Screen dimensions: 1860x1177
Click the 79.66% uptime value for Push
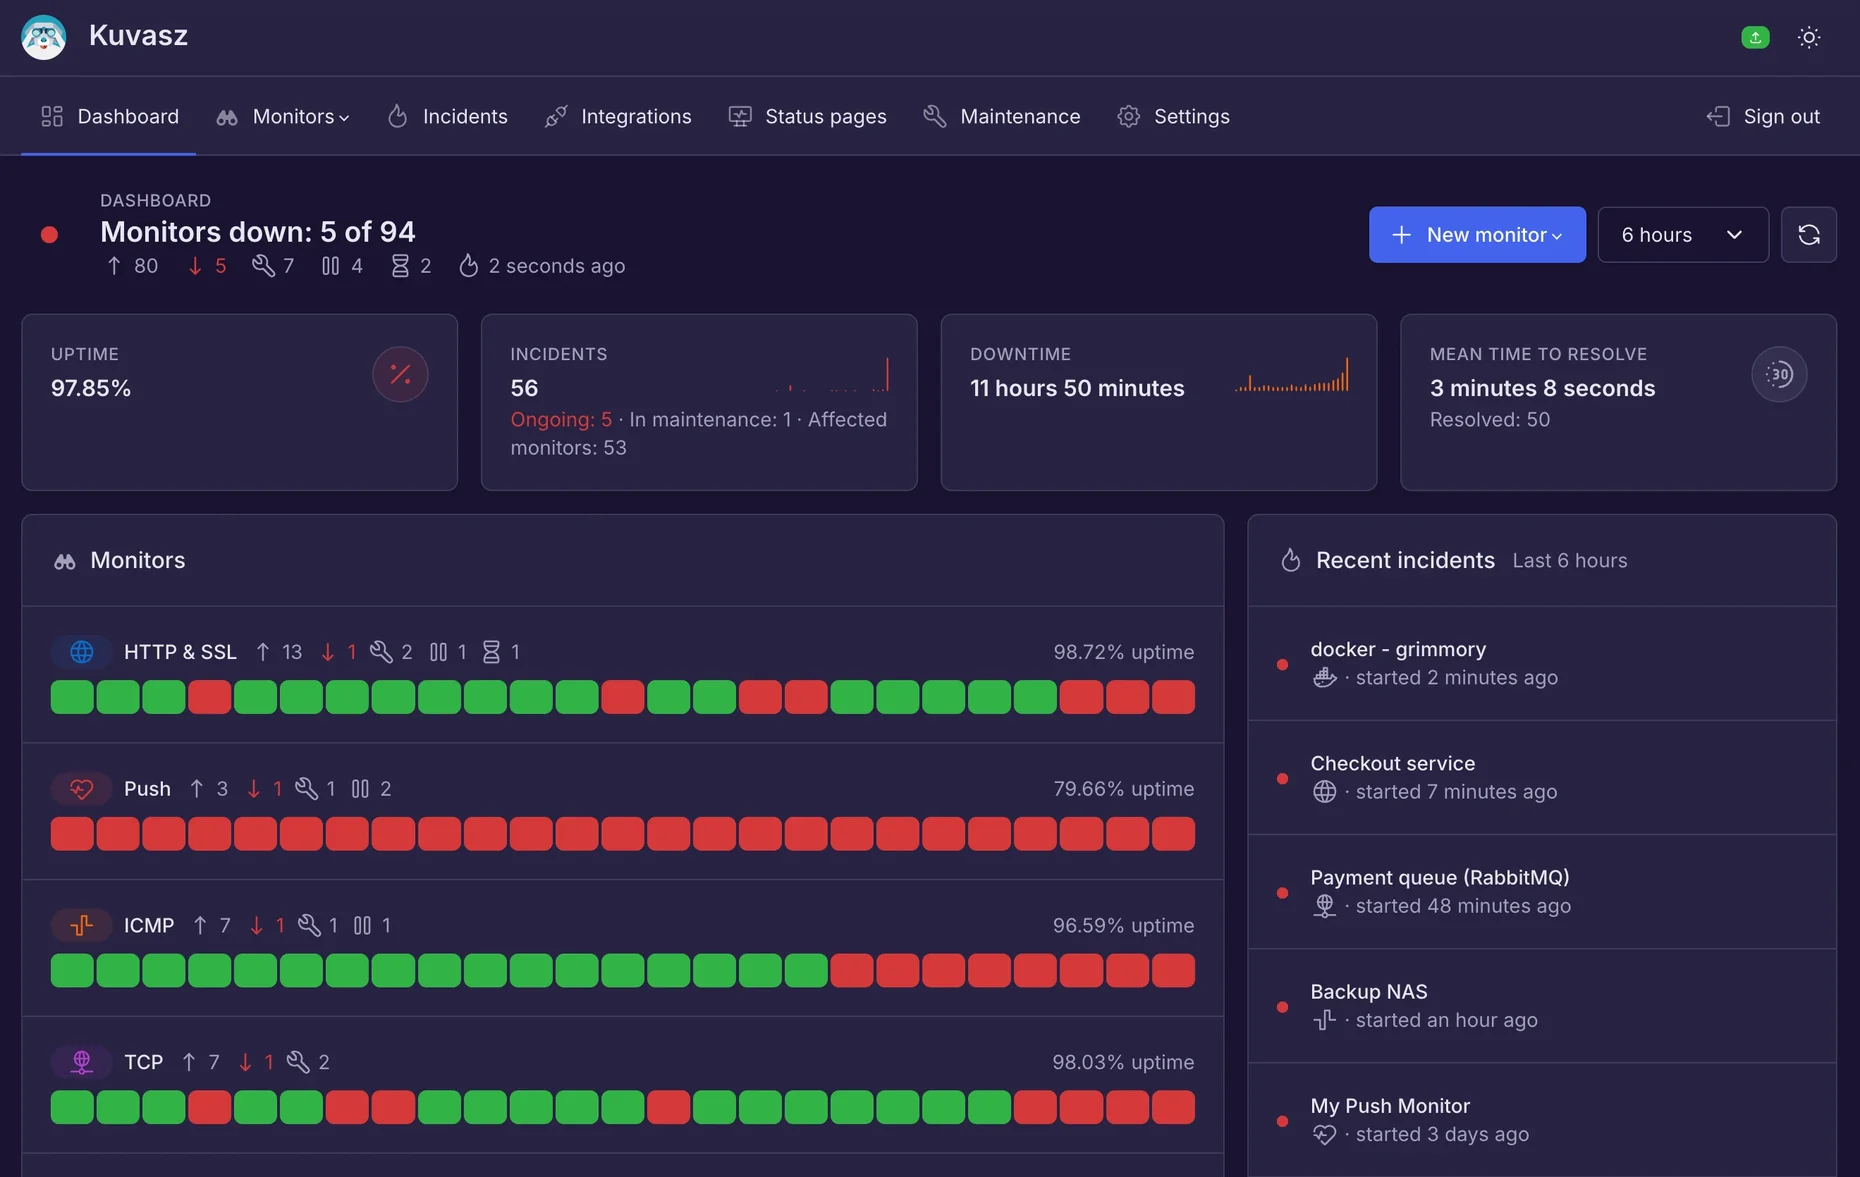pos(1123,789)
